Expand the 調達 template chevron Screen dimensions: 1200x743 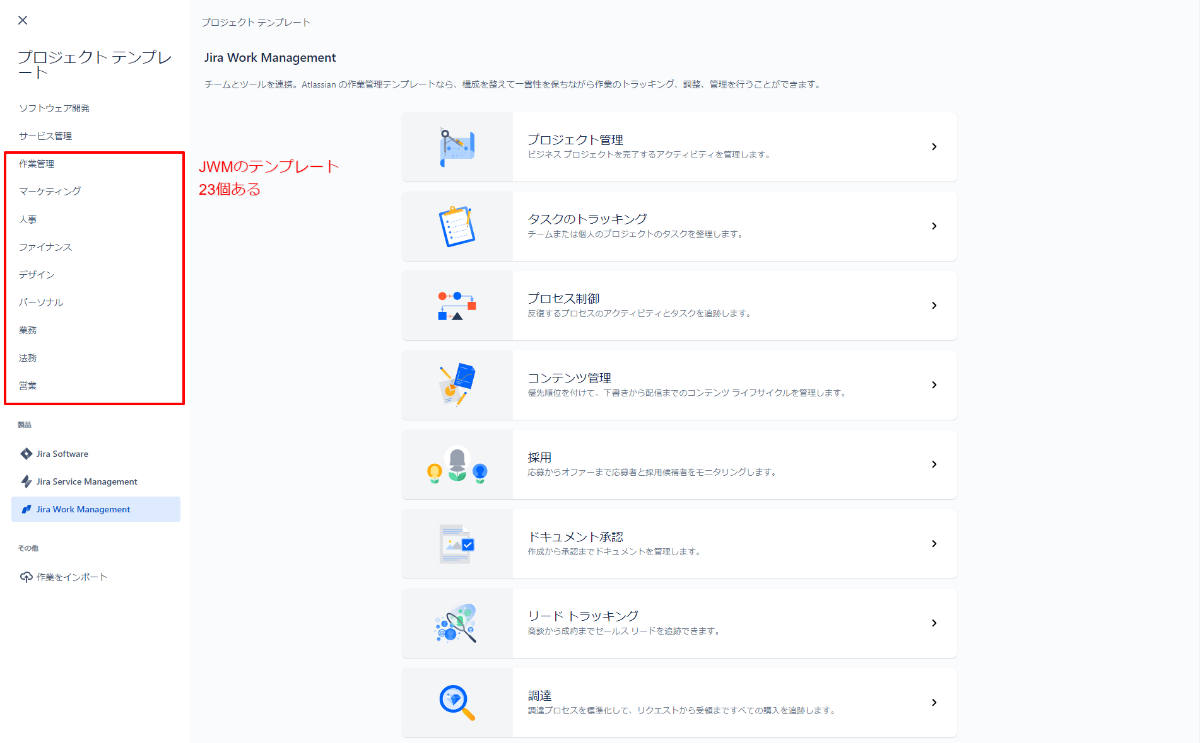(x=934, y=702)
